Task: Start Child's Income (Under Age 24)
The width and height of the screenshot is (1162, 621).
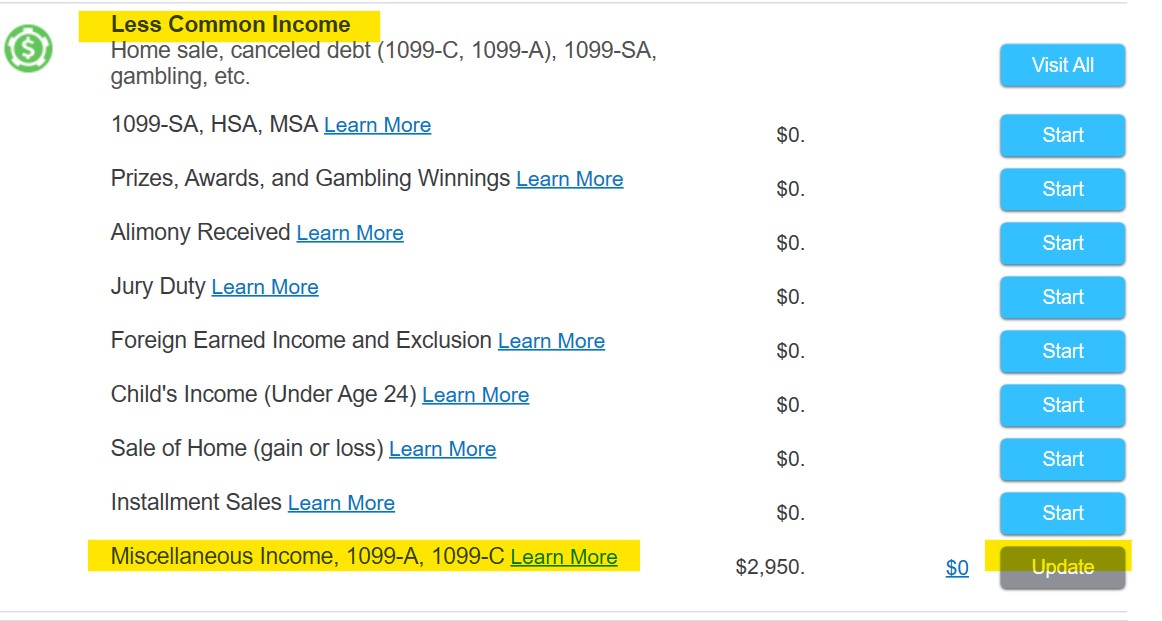Action: 1062,405
